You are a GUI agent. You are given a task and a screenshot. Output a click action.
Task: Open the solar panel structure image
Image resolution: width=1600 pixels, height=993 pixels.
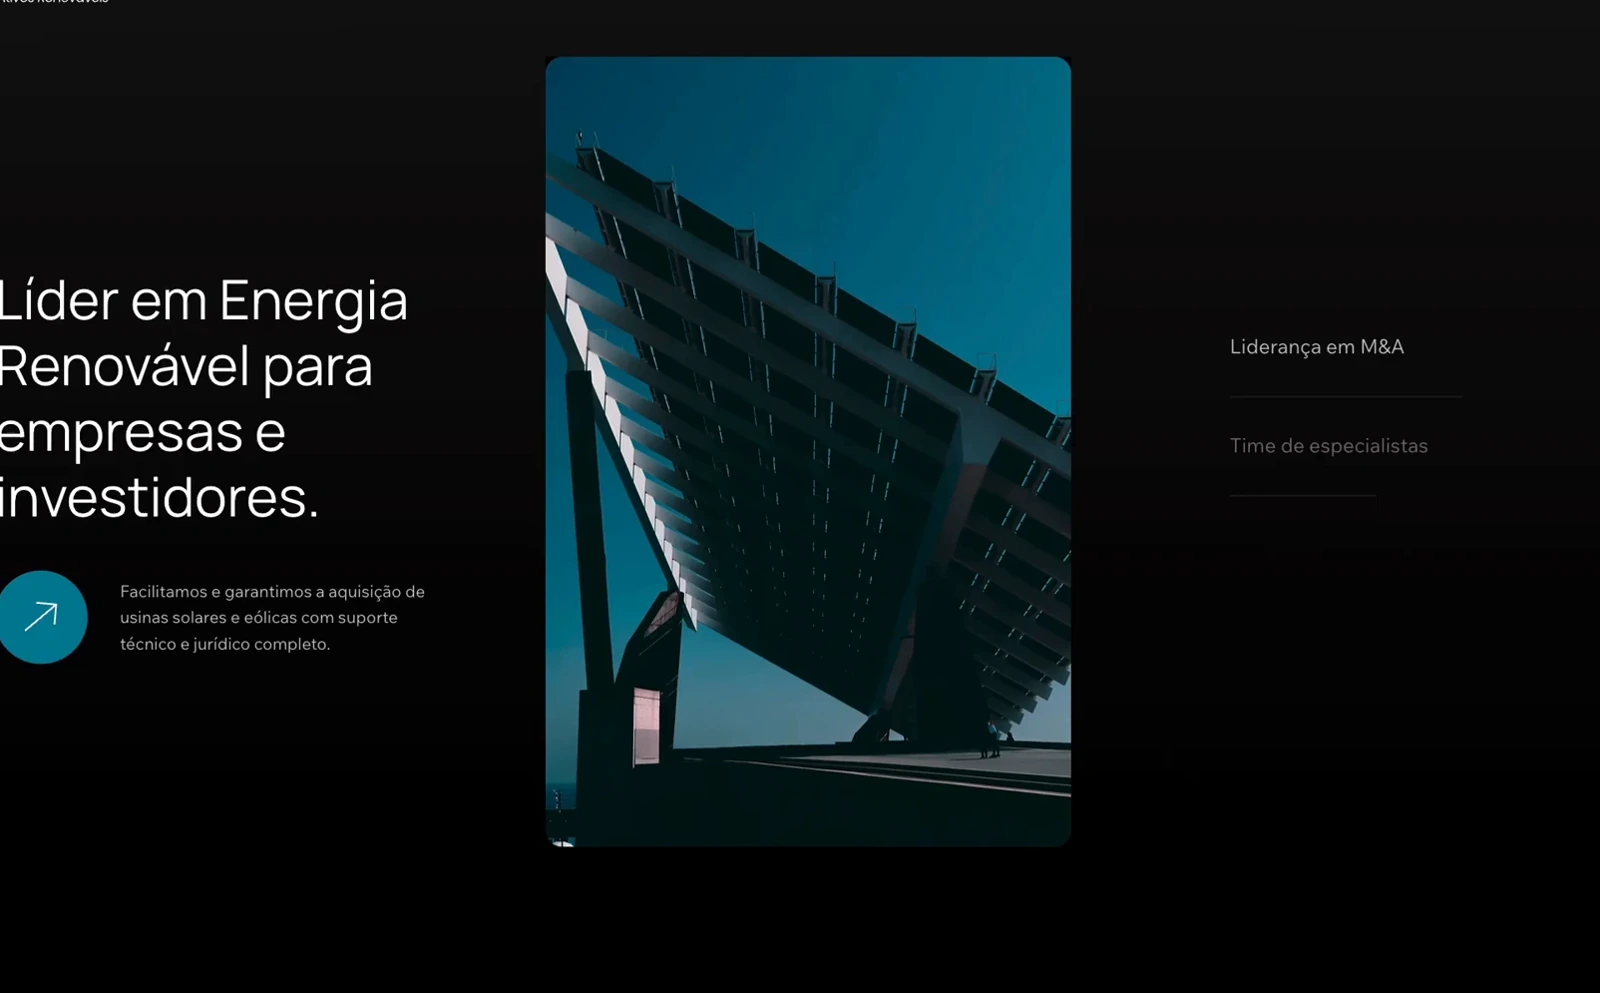coord(808,451)
